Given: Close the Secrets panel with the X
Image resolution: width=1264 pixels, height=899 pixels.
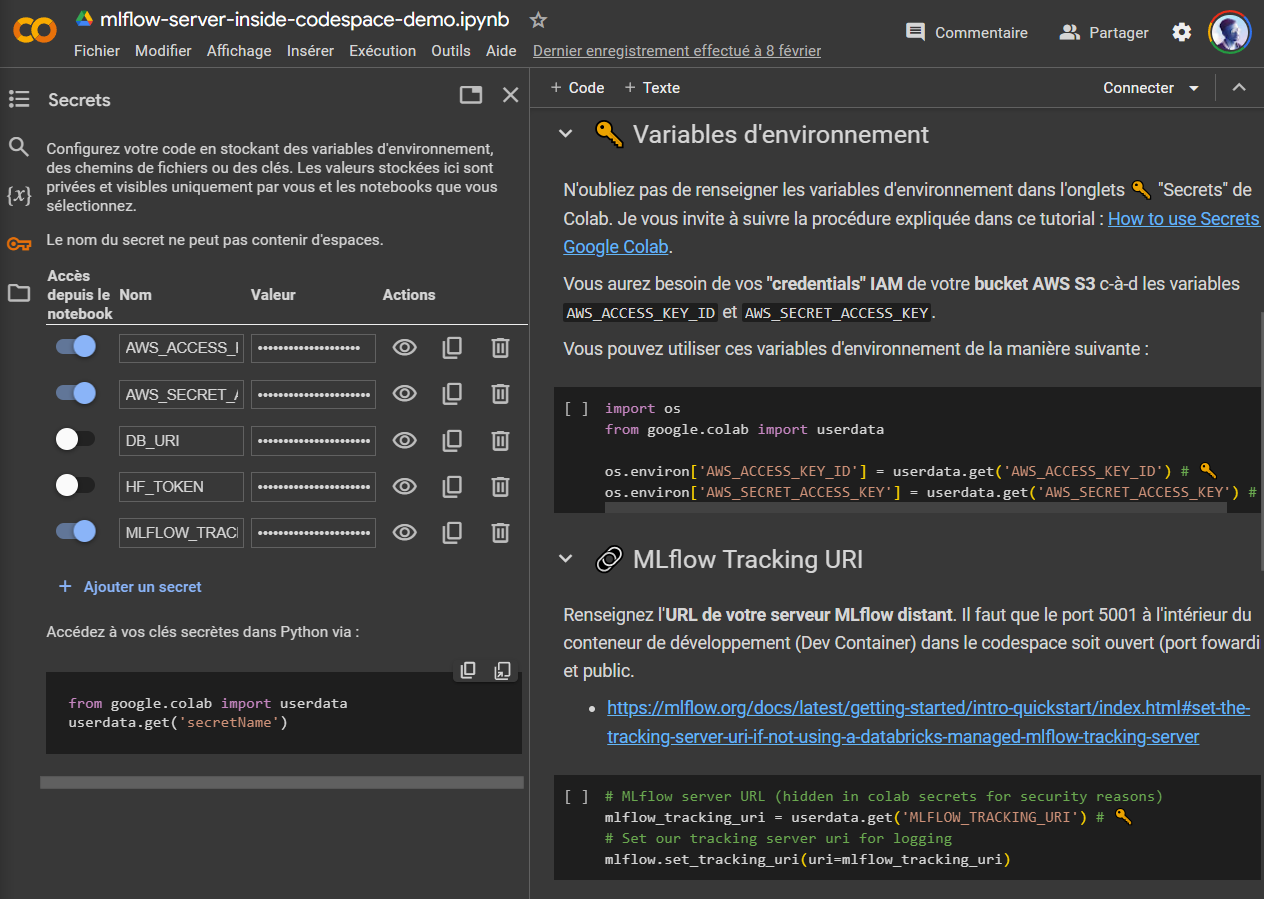Looking at the screenshot, I should (x=510, y=95).
